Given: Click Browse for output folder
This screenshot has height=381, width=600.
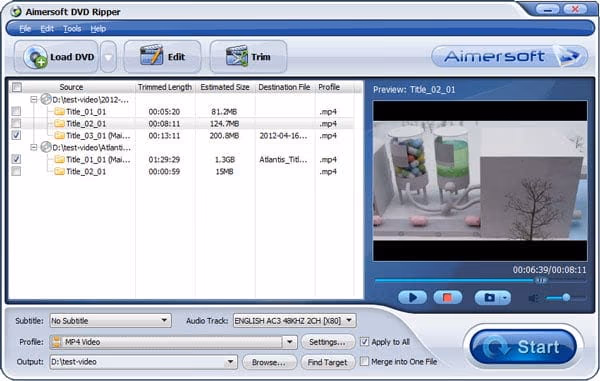Looking at the screenshot, I should pos(269,362).
